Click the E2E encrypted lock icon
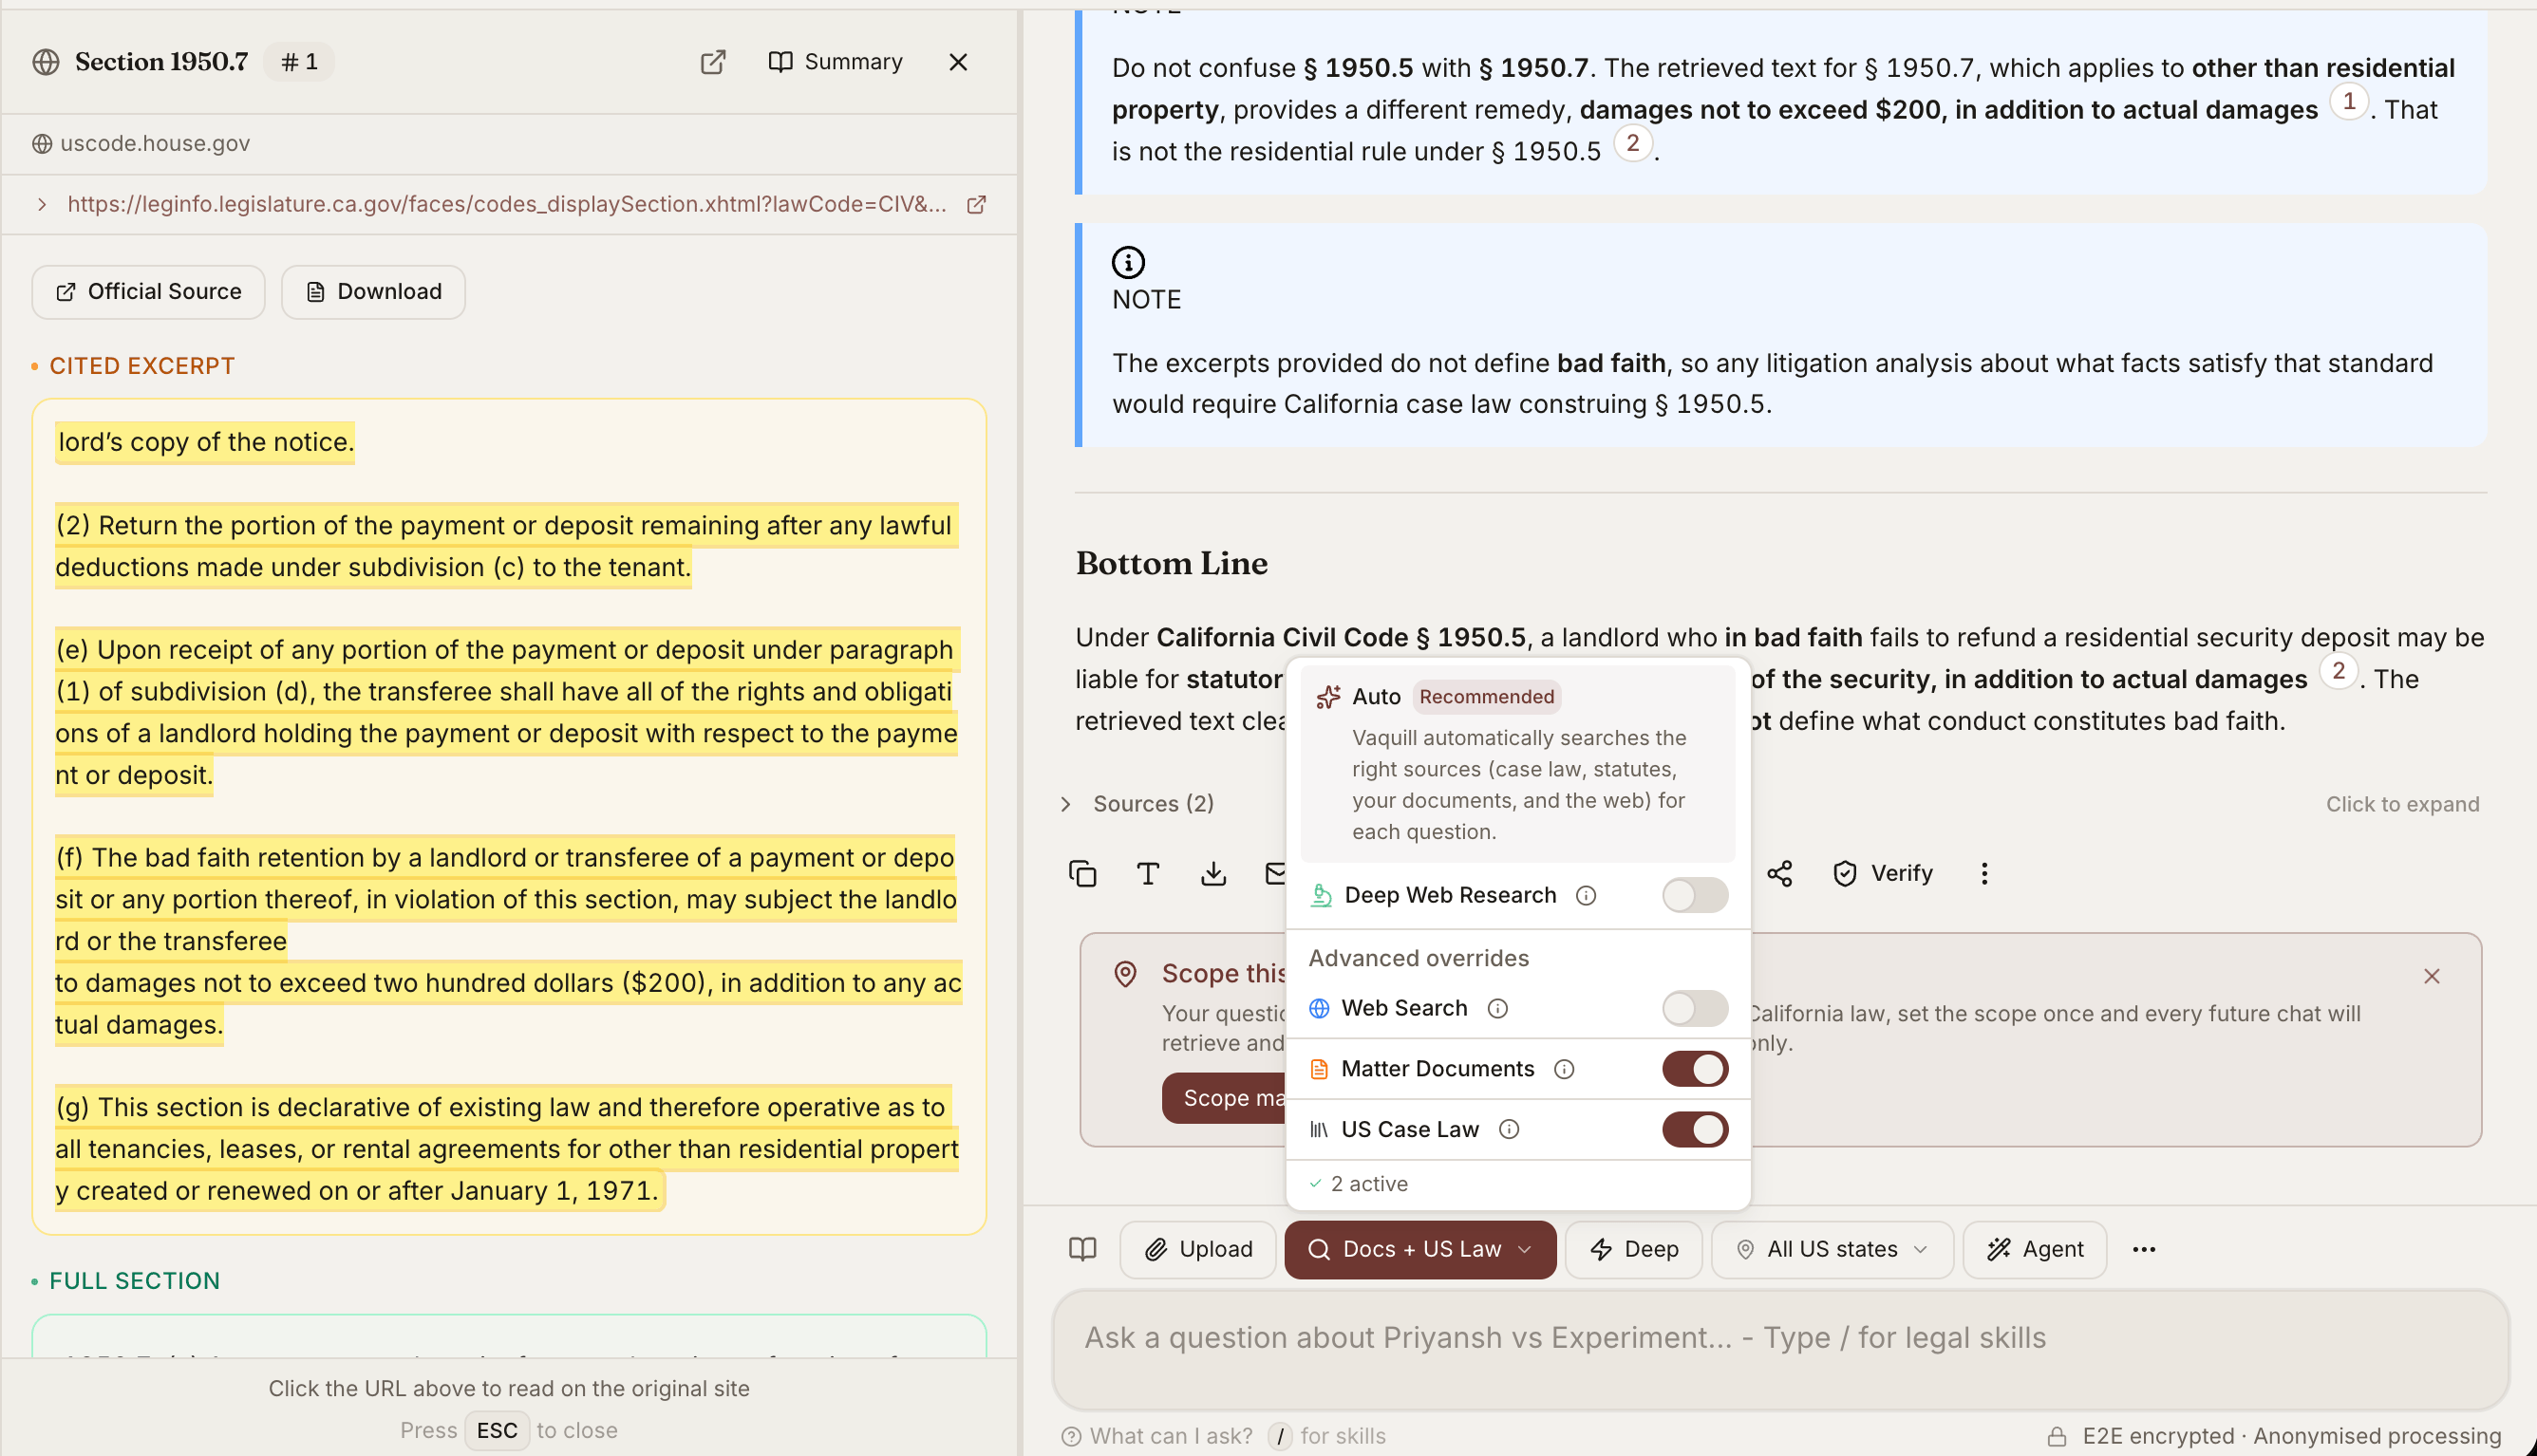 coord(2056,1436)
